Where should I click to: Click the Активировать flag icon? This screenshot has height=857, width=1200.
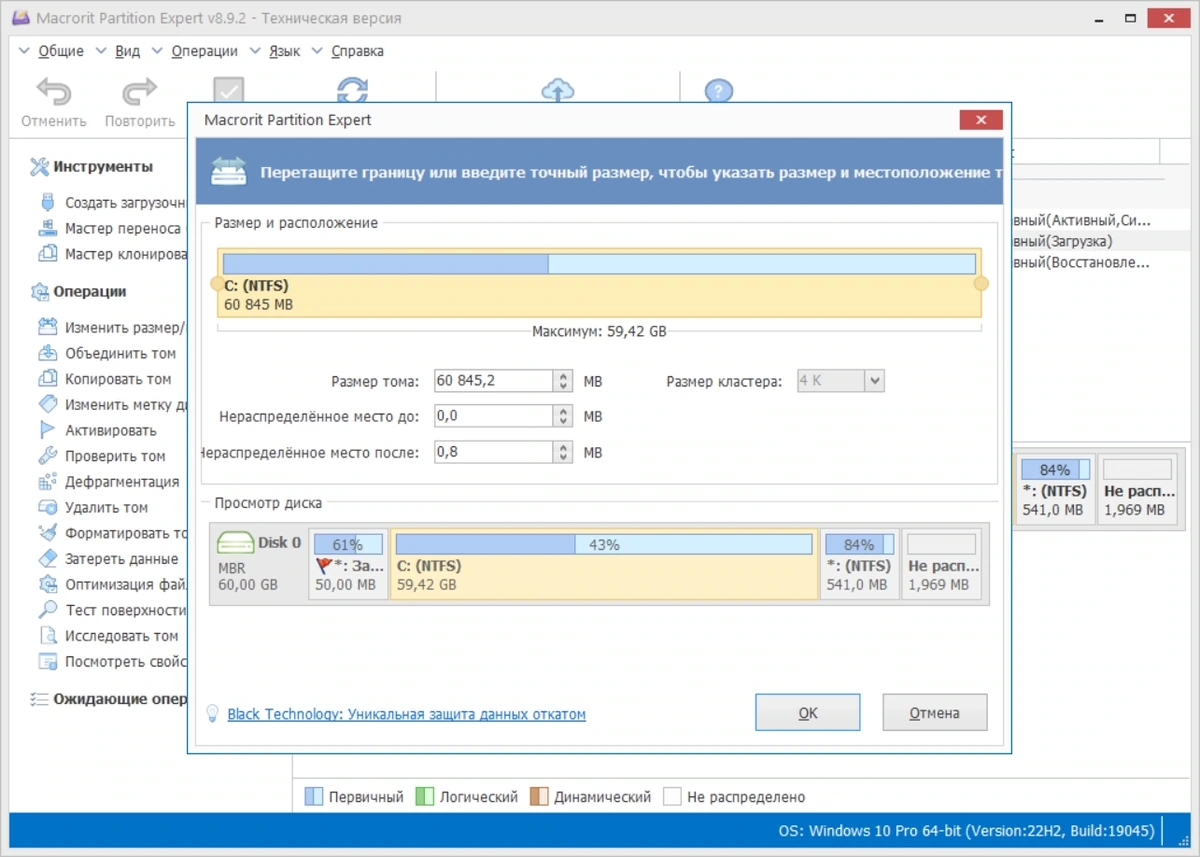[x=47, y=430]
